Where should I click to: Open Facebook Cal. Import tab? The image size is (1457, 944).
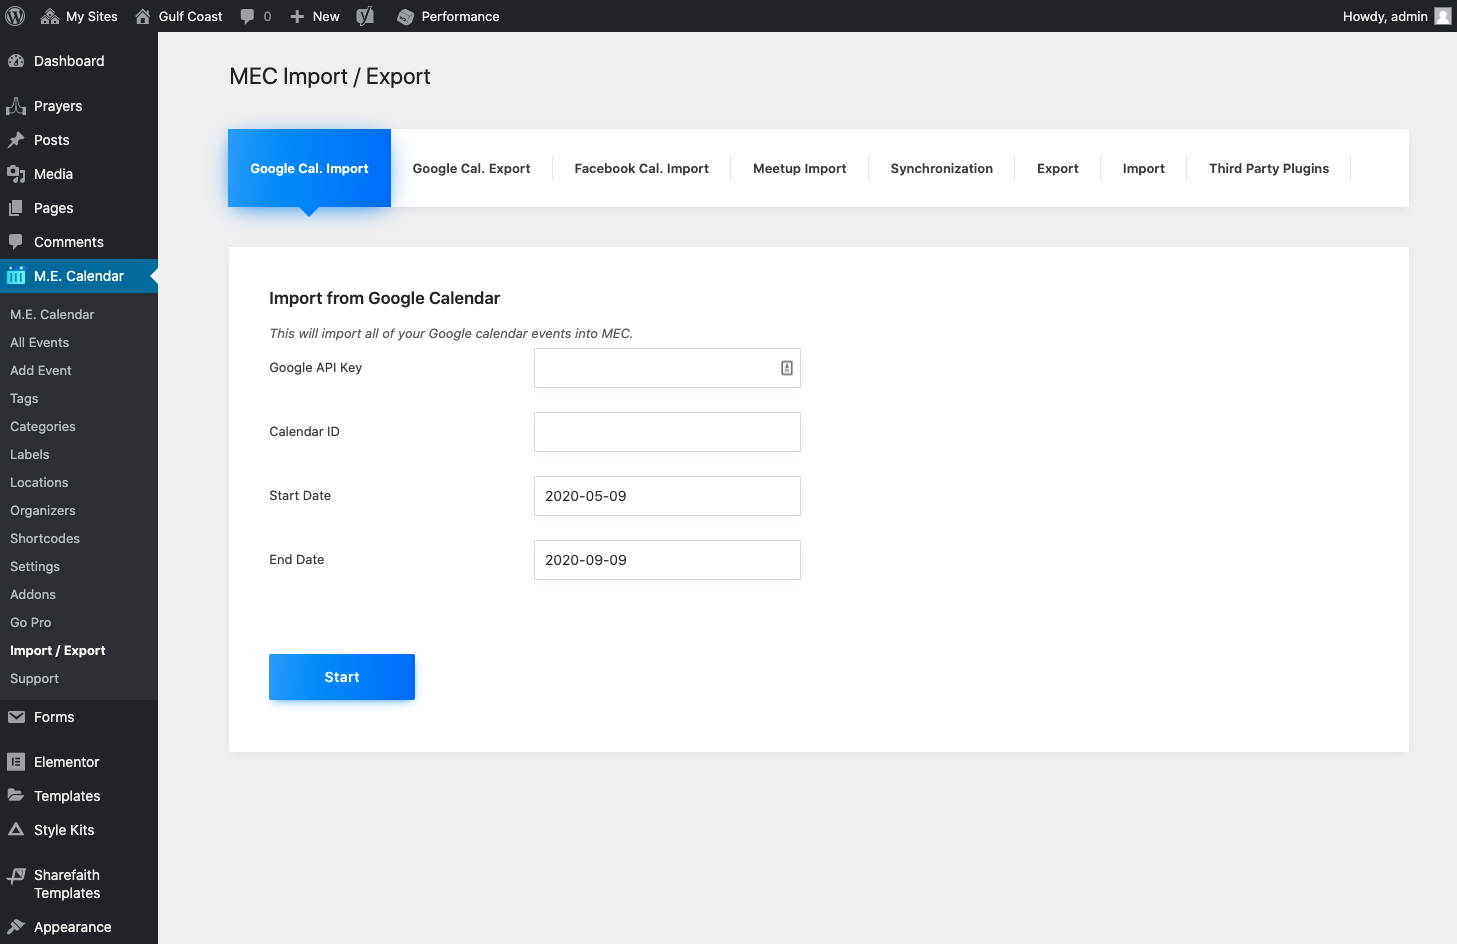[641, 168]
